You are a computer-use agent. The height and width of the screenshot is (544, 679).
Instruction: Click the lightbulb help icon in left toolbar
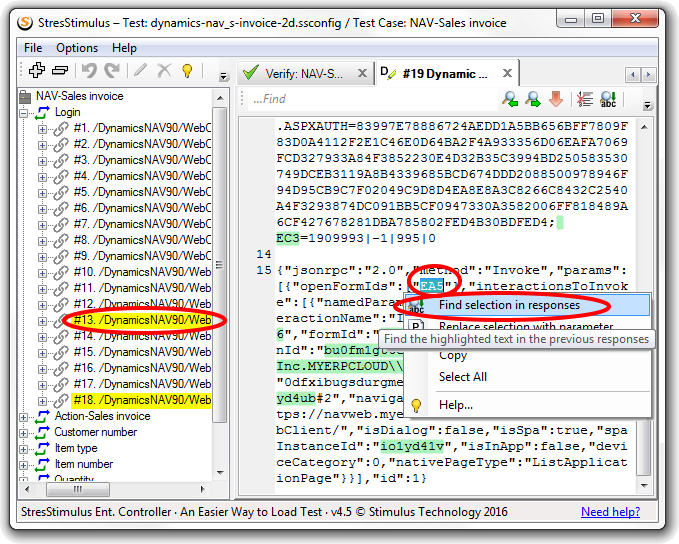pos(187,70)
